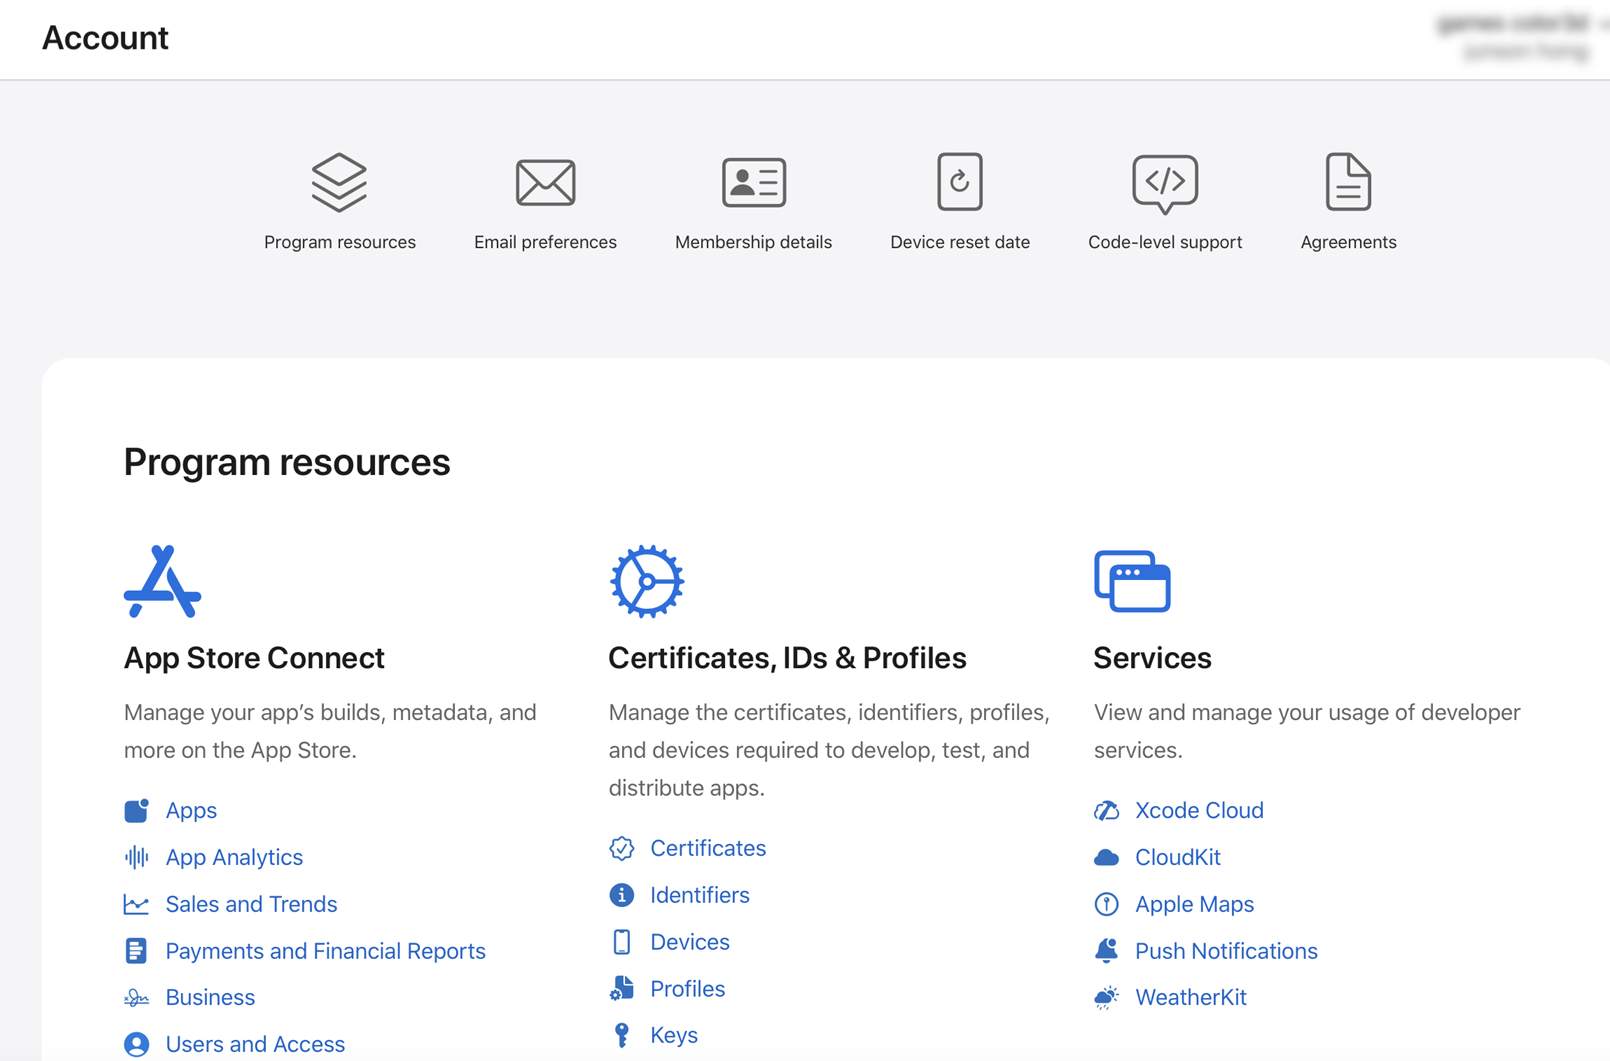Open the Keys link
Screen dimensions: 1610x1061
point(674,1035)
